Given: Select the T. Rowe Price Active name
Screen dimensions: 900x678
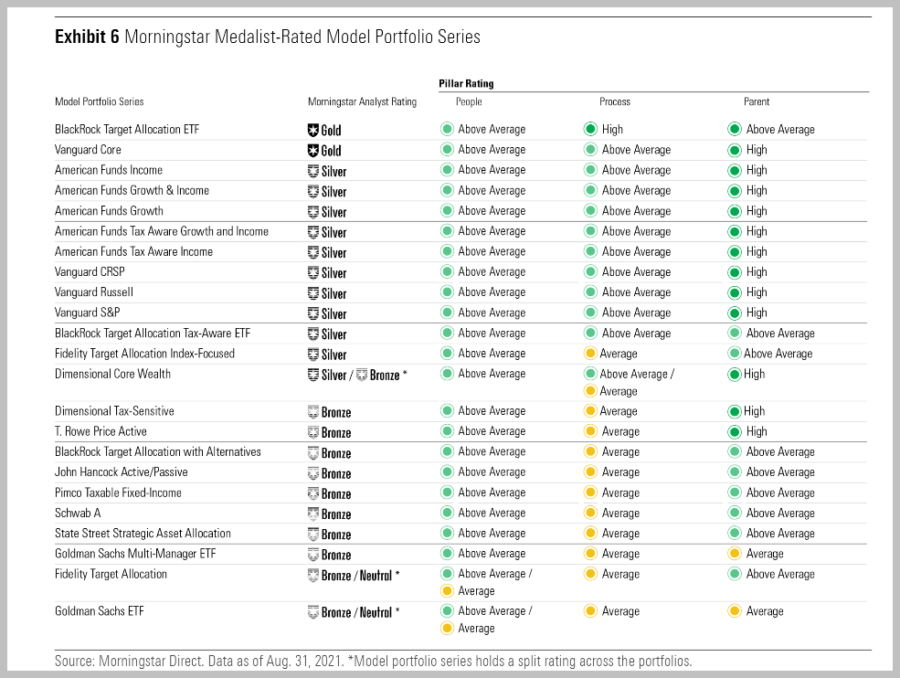Looking at the screenshot, I should pyautogui.click(x=100, y=431).
